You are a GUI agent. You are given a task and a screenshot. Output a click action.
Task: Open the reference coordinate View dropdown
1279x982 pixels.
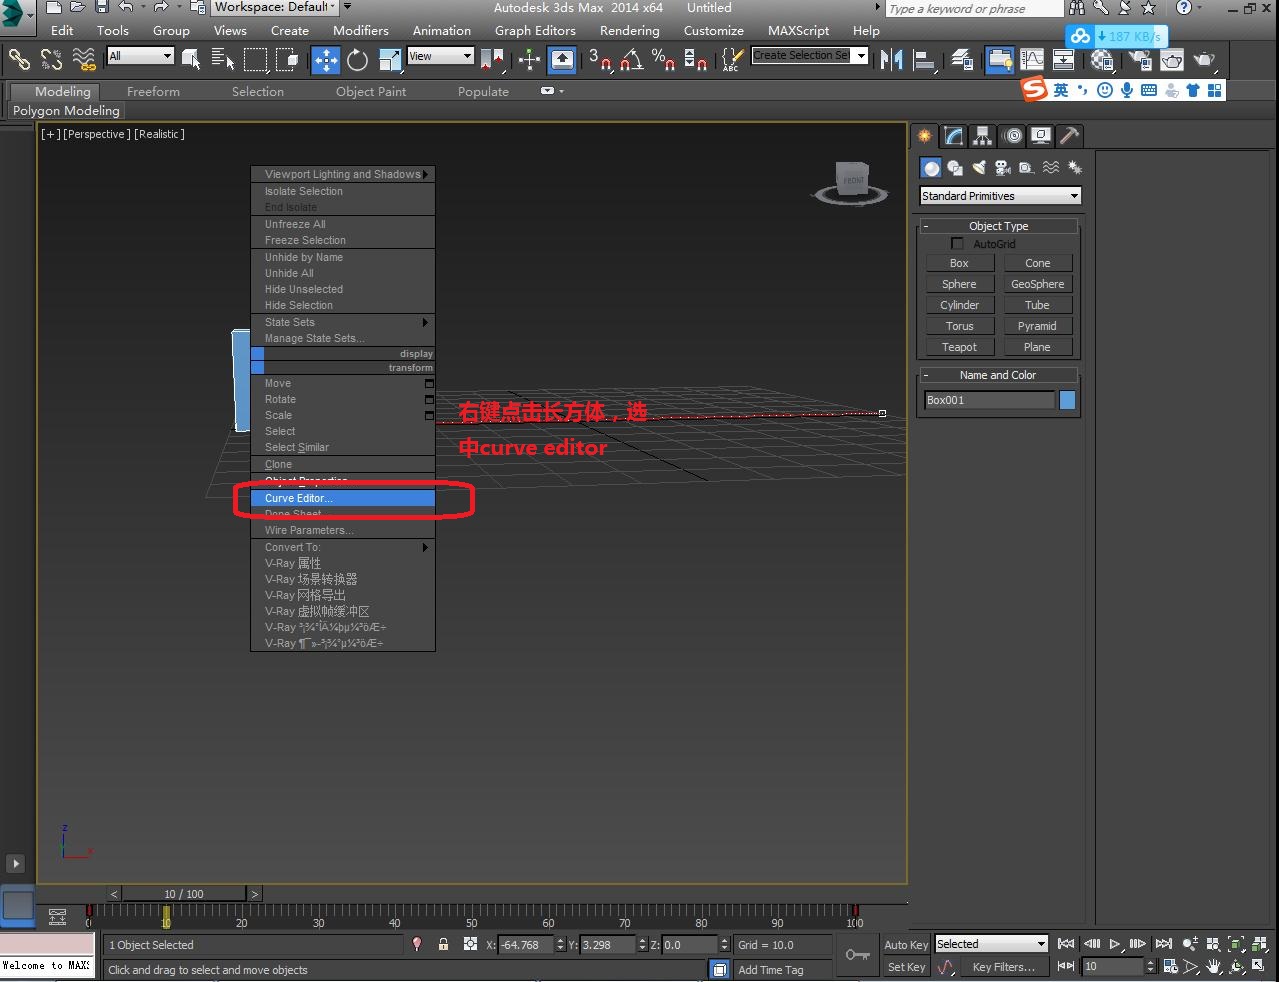coord(441,56)
